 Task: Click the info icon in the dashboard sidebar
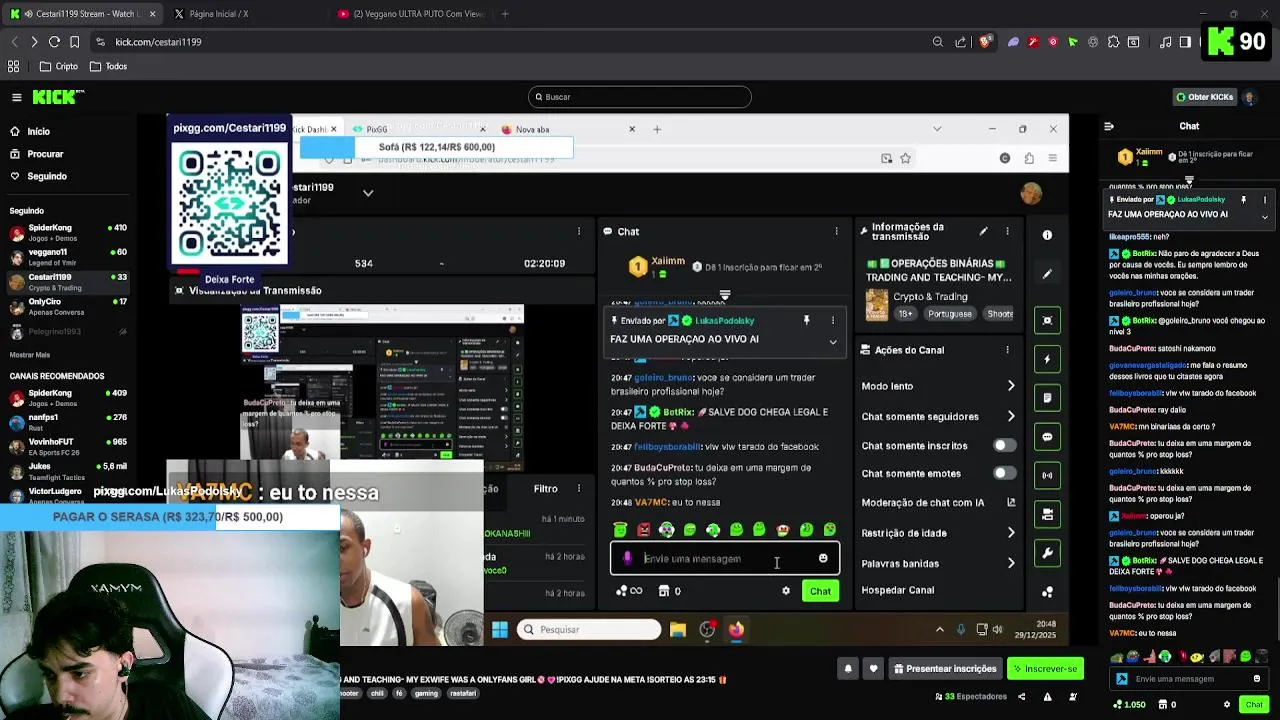coord(1047,235)
